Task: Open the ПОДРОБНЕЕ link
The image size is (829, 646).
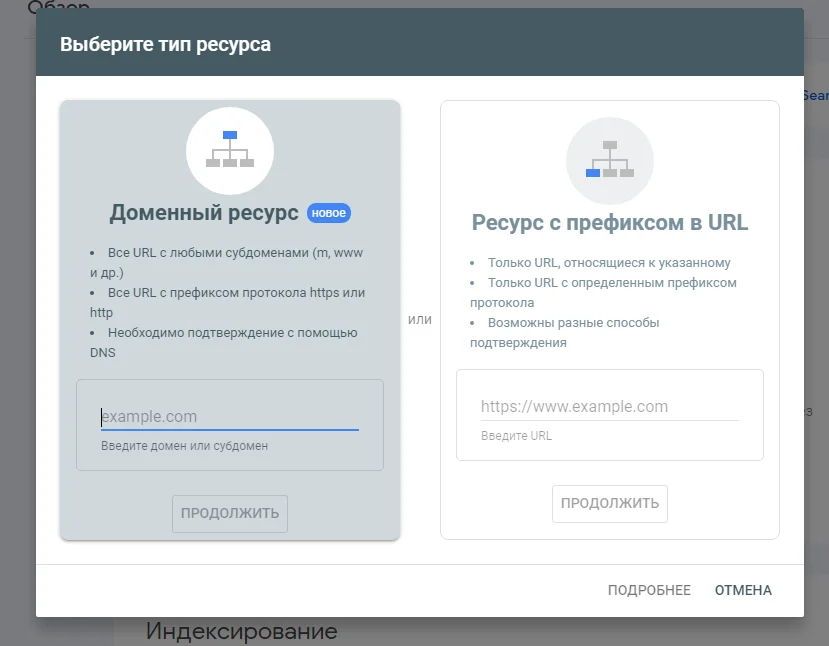Action: pyautogui.click(x=649, y=590)
